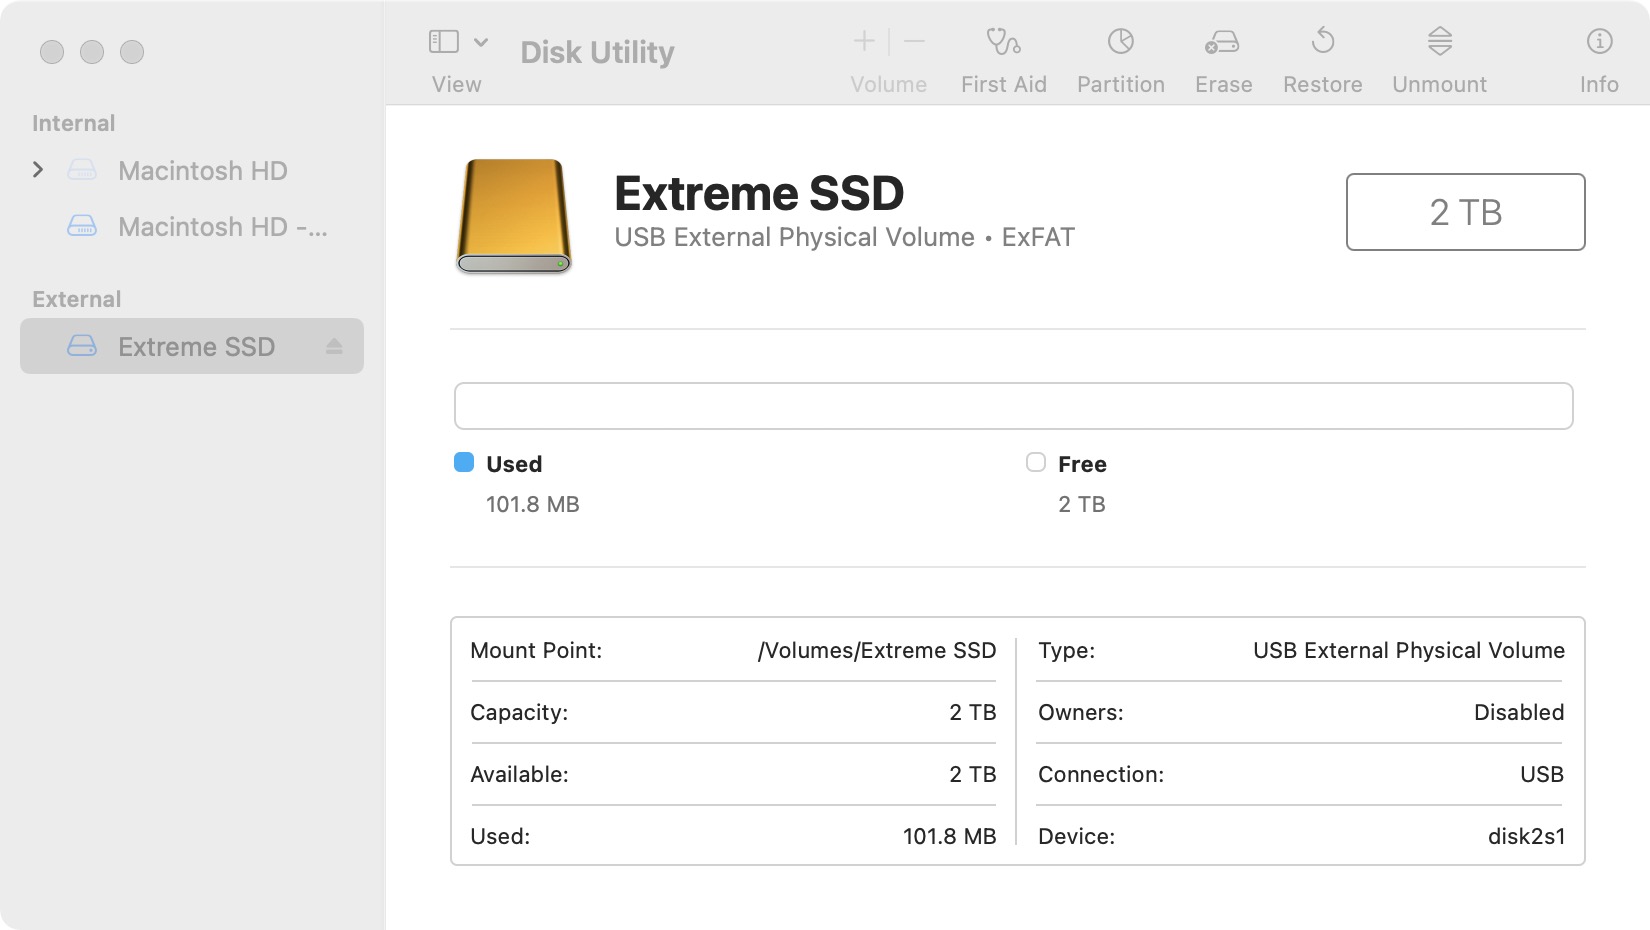Select the Used legend checkbox
Screen dimensions: 1650x930
463,463
